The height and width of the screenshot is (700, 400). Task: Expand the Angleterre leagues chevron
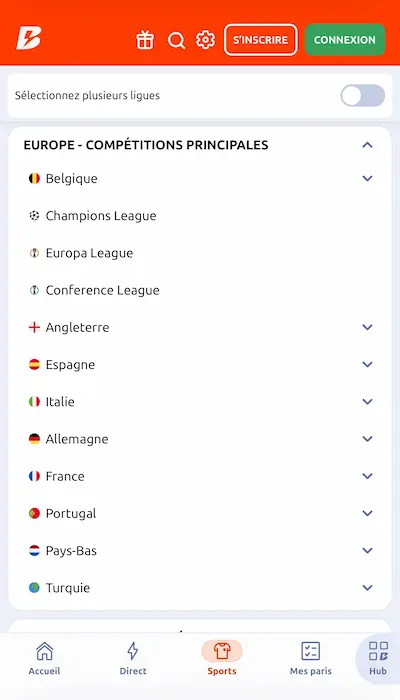(x=367, y=327)
